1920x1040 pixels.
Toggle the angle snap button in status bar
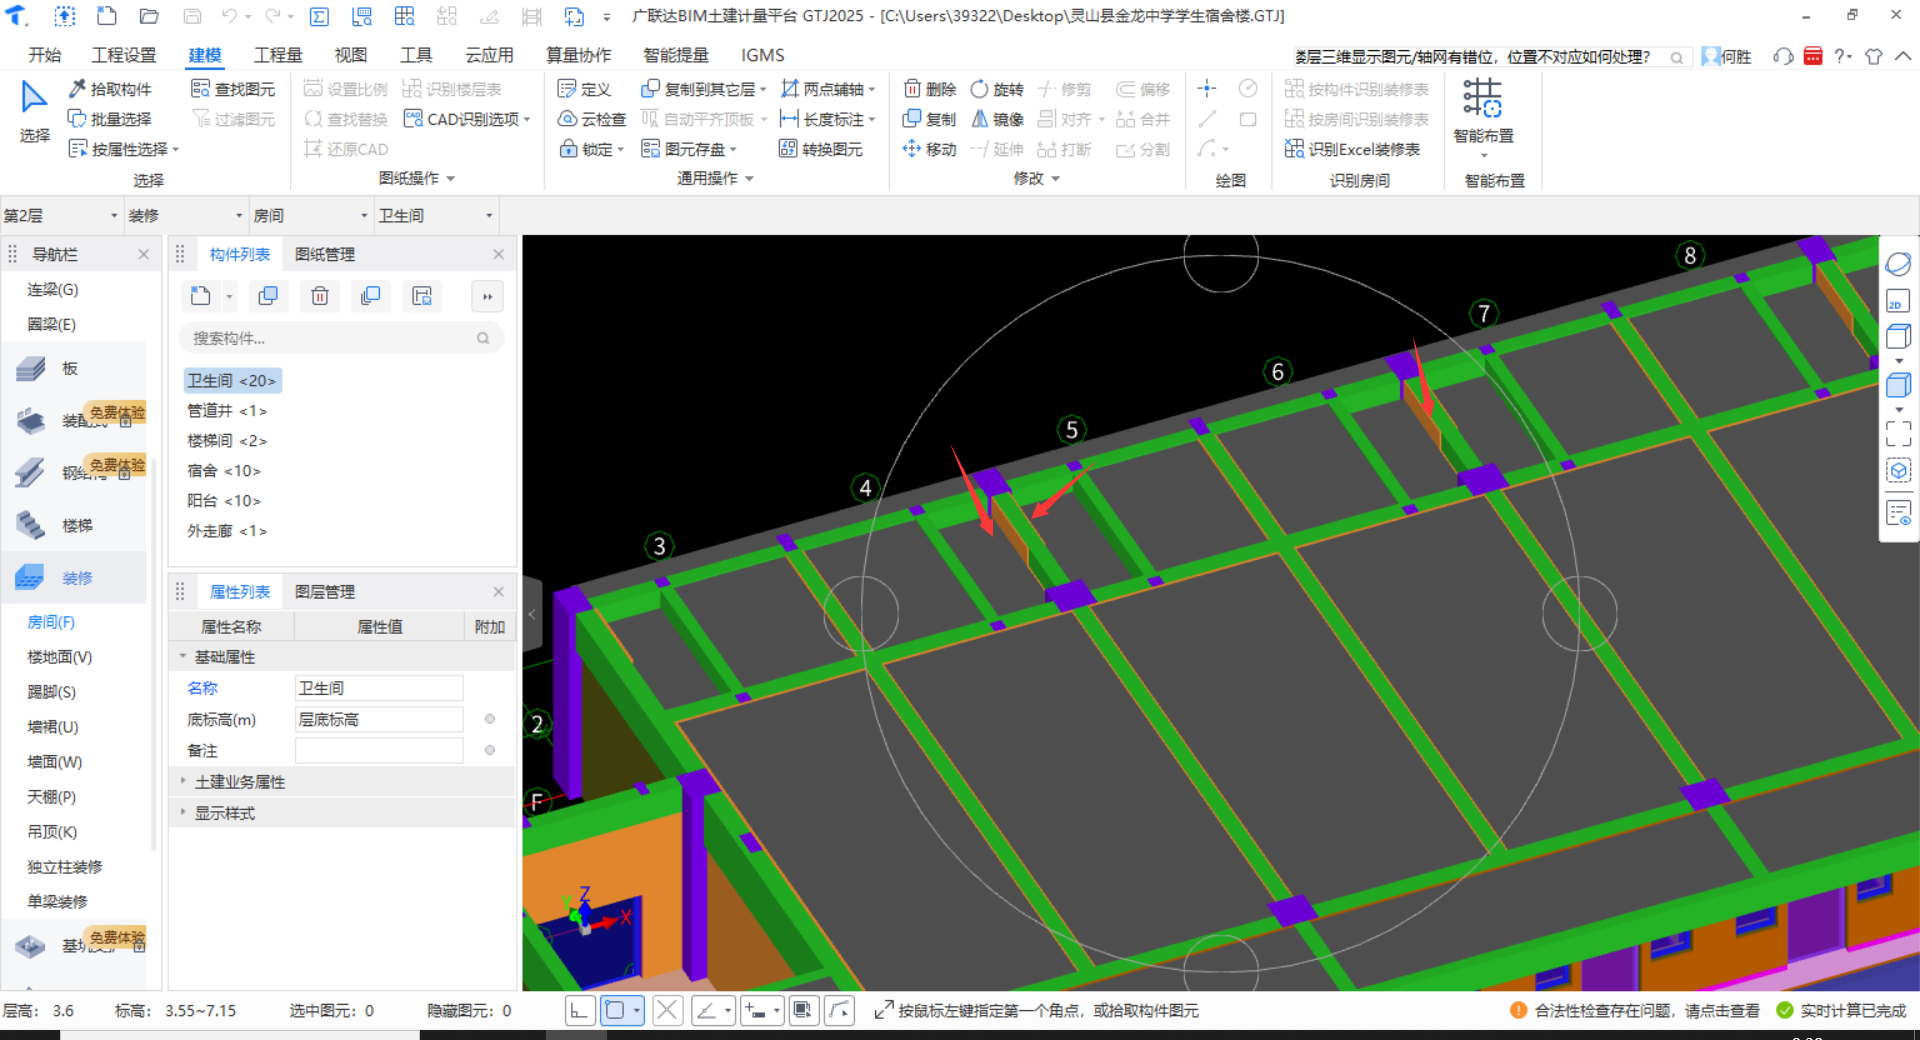pos(706,1011)
